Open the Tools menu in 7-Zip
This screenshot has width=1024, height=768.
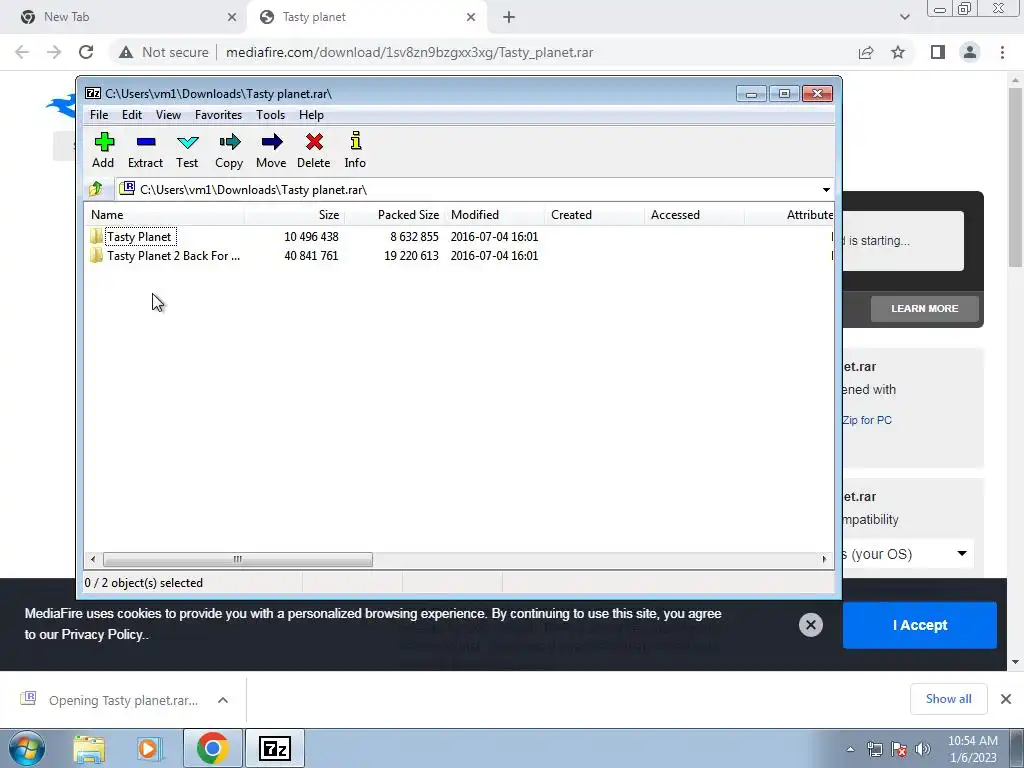click(x=270, y=115)
